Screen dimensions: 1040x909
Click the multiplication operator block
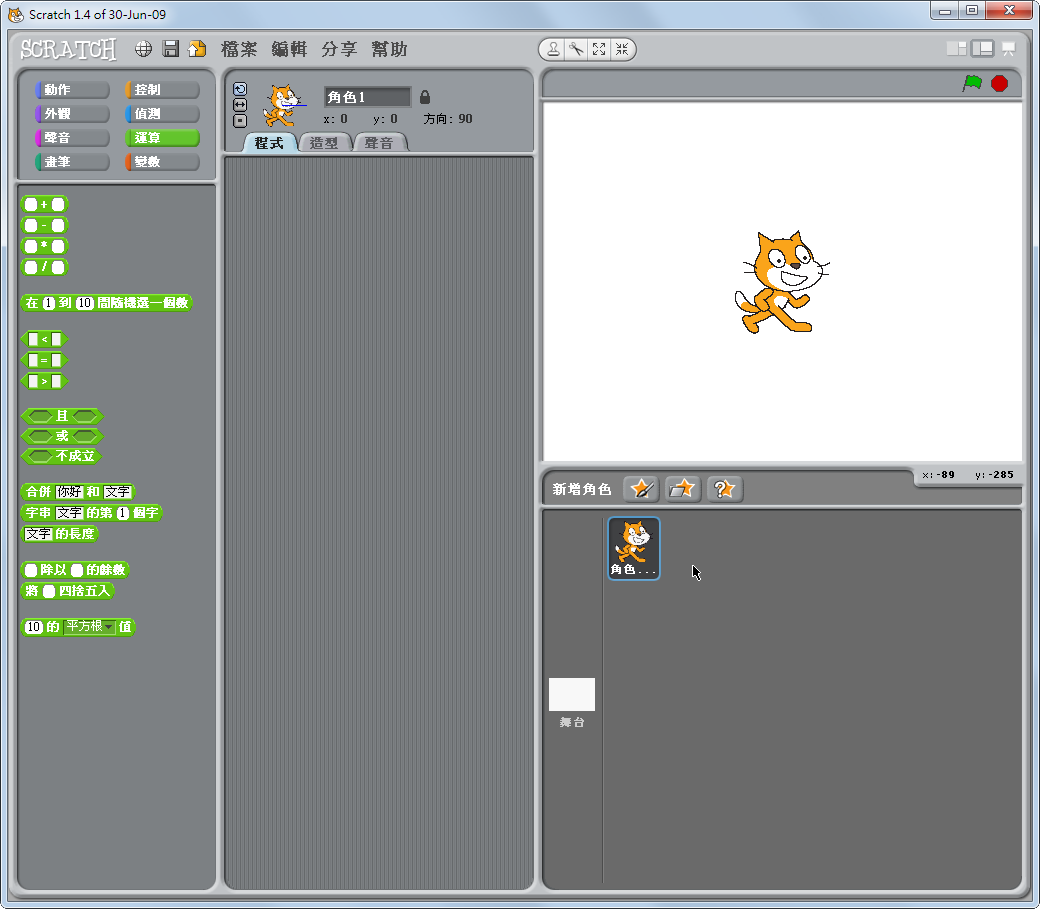44,246
